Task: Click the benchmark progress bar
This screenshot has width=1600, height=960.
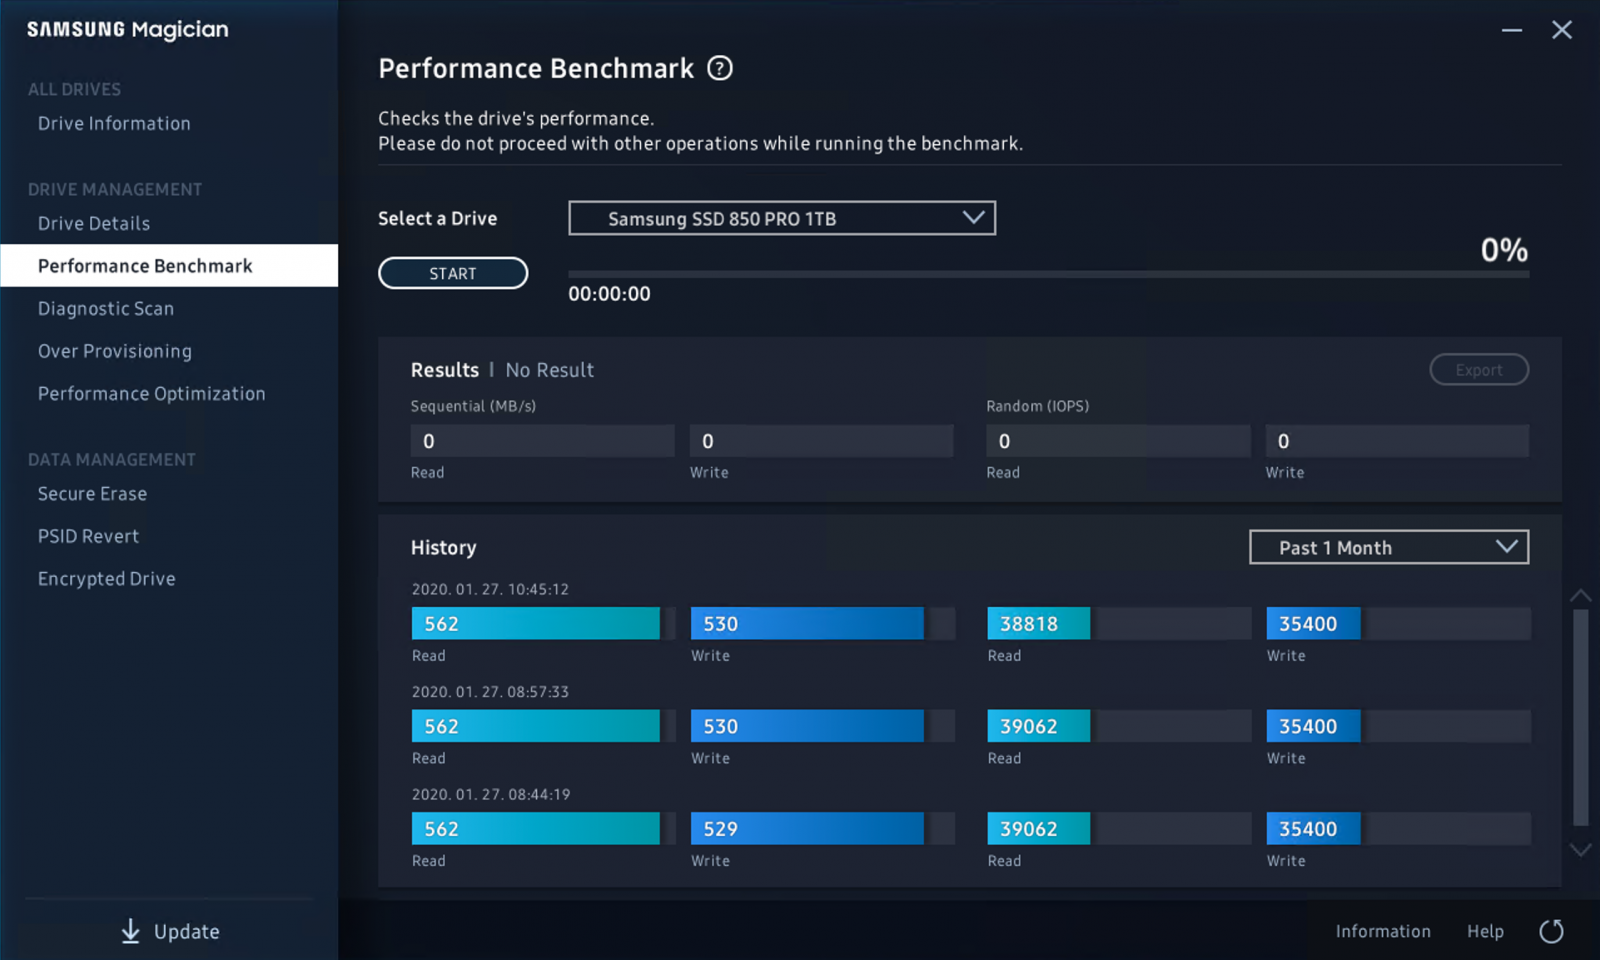Action: (x=1047, y=274)
